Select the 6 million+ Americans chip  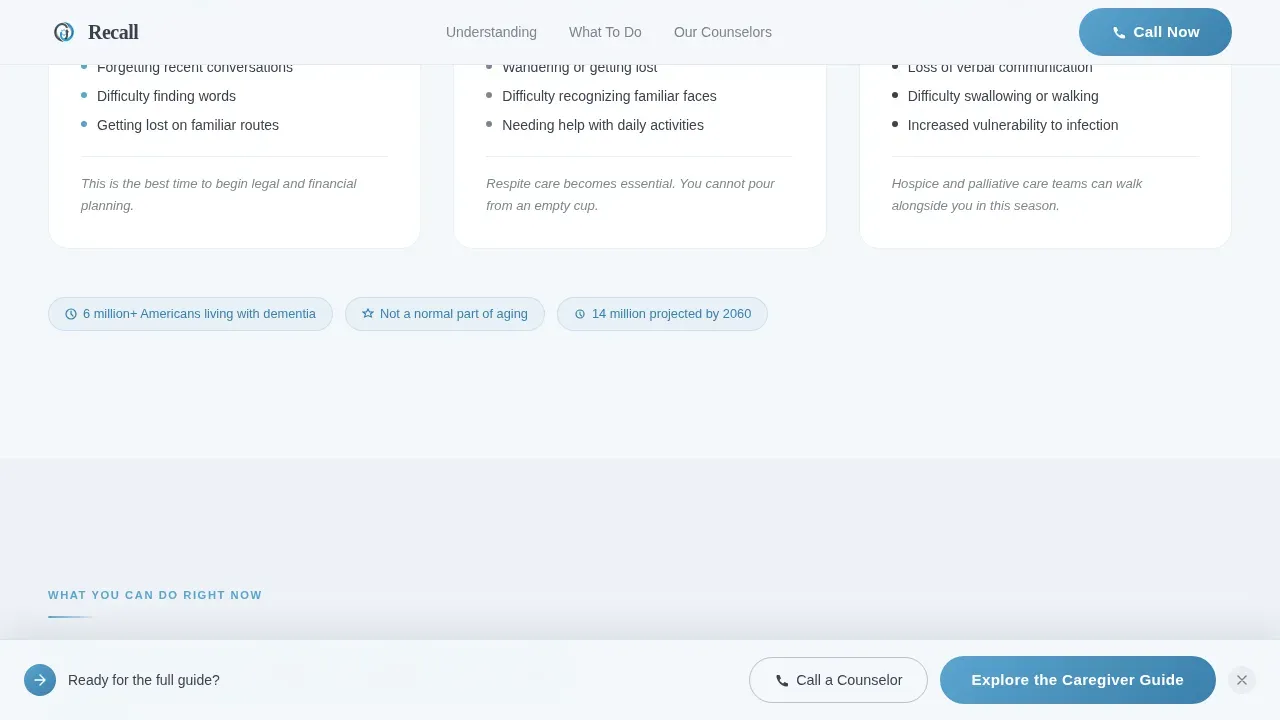(x=190, y=314)
